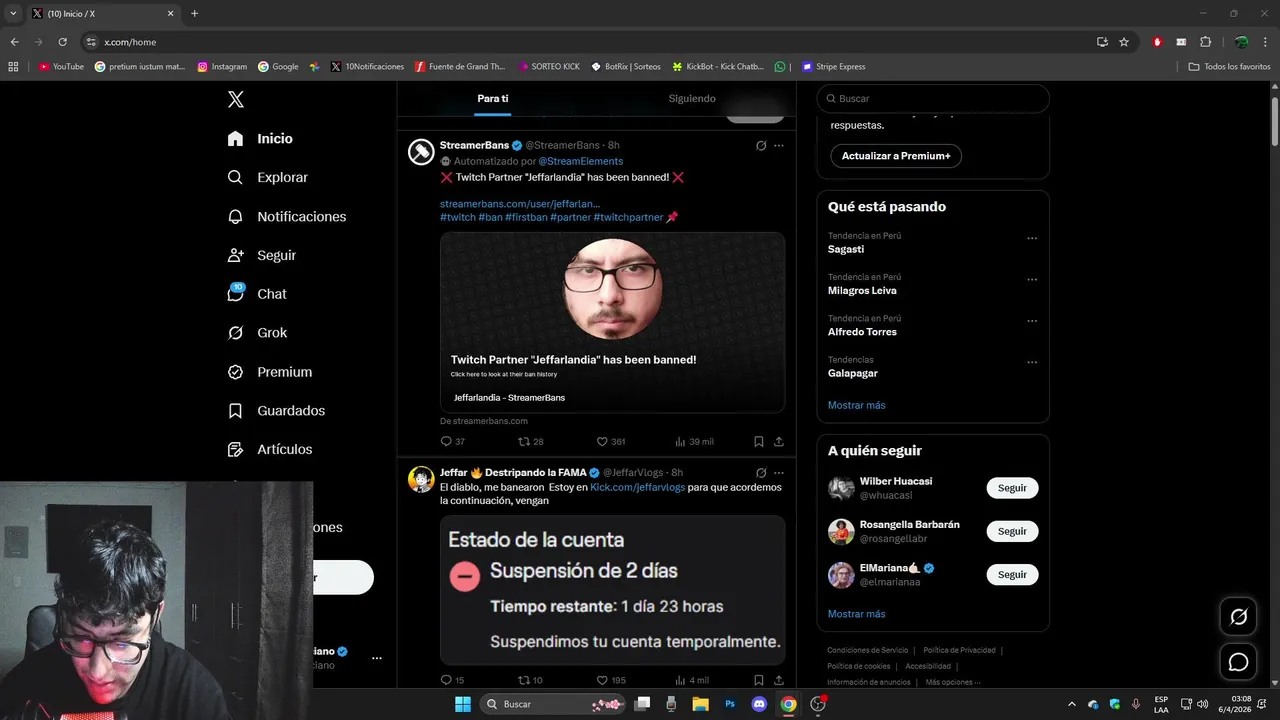
Task: Click the X search Buscar field
Action: [x=933, y=98]
